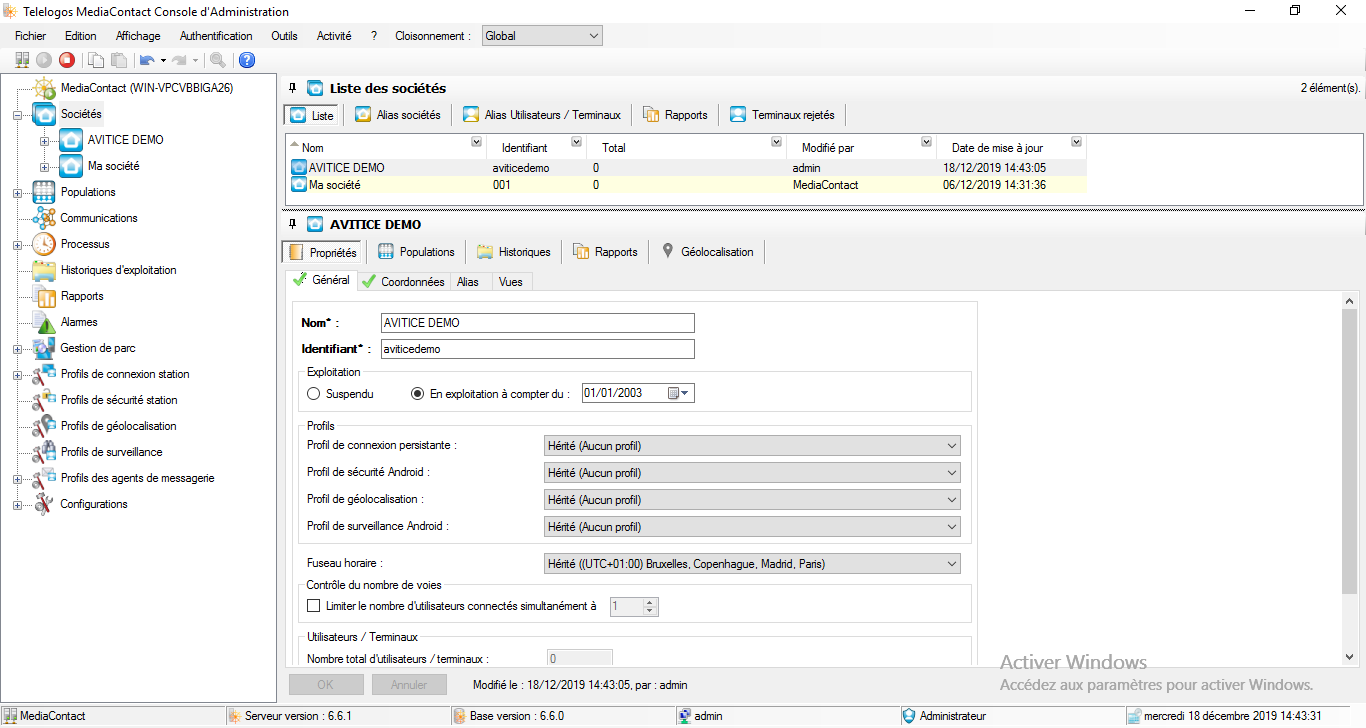The height and width of the screenshot is (728, 1366).
Task: Click the undo arrow toolbar icon
Action: 147,60
